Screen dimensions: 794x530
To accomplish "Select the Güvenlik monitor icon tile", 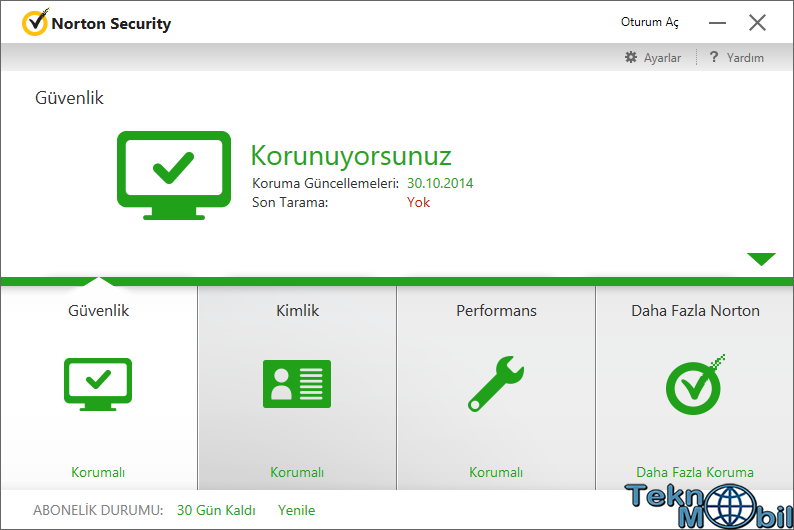I will pos(98,384).
